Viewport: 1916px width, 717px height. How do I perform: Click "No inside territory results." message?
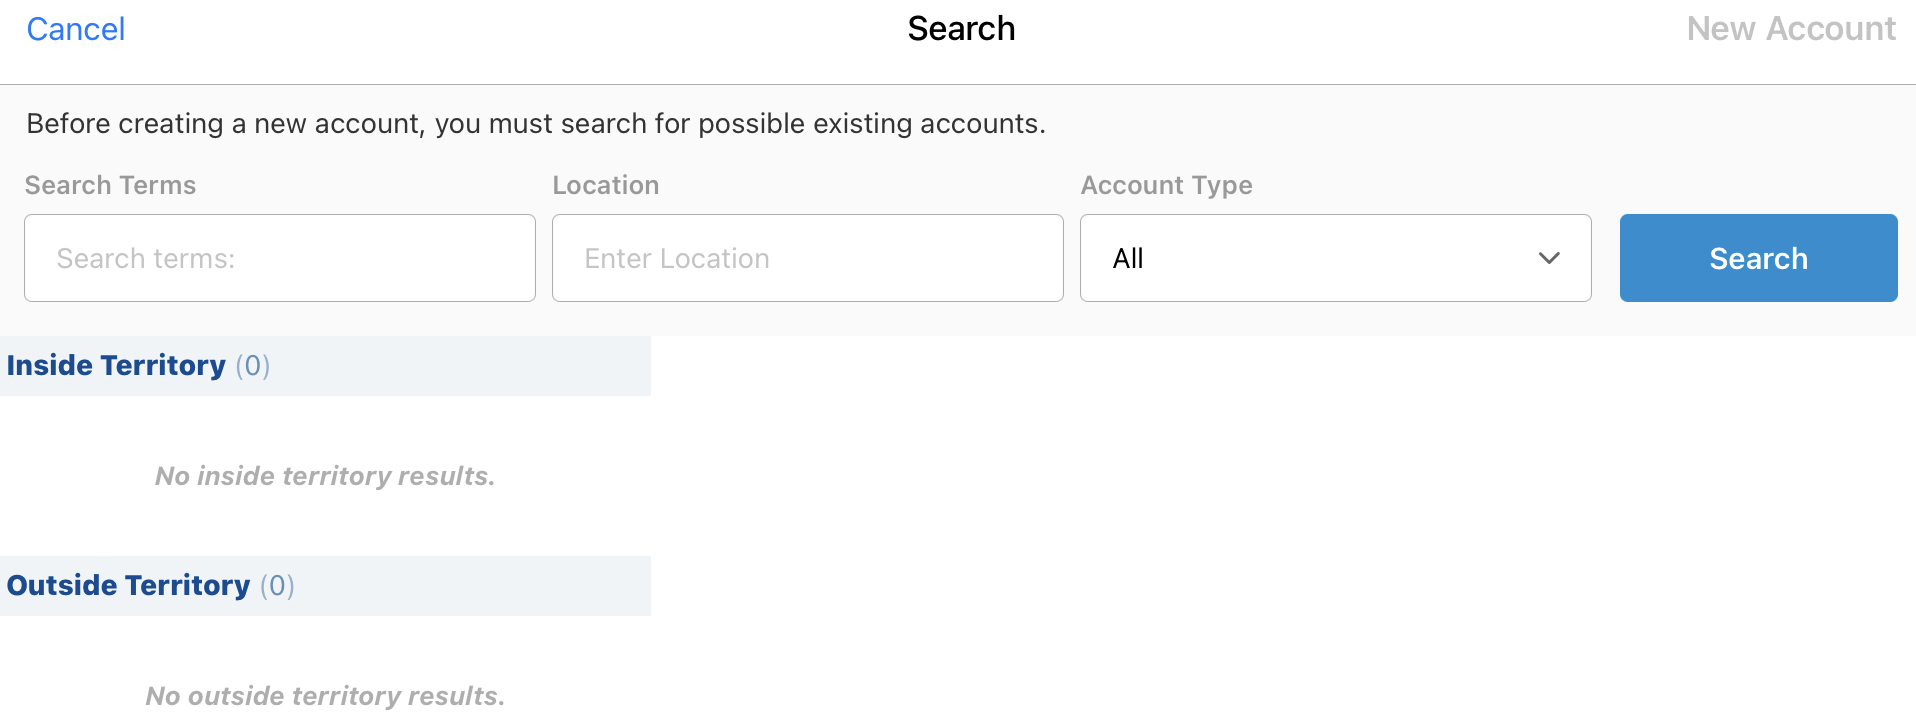[x=325, y=476]
